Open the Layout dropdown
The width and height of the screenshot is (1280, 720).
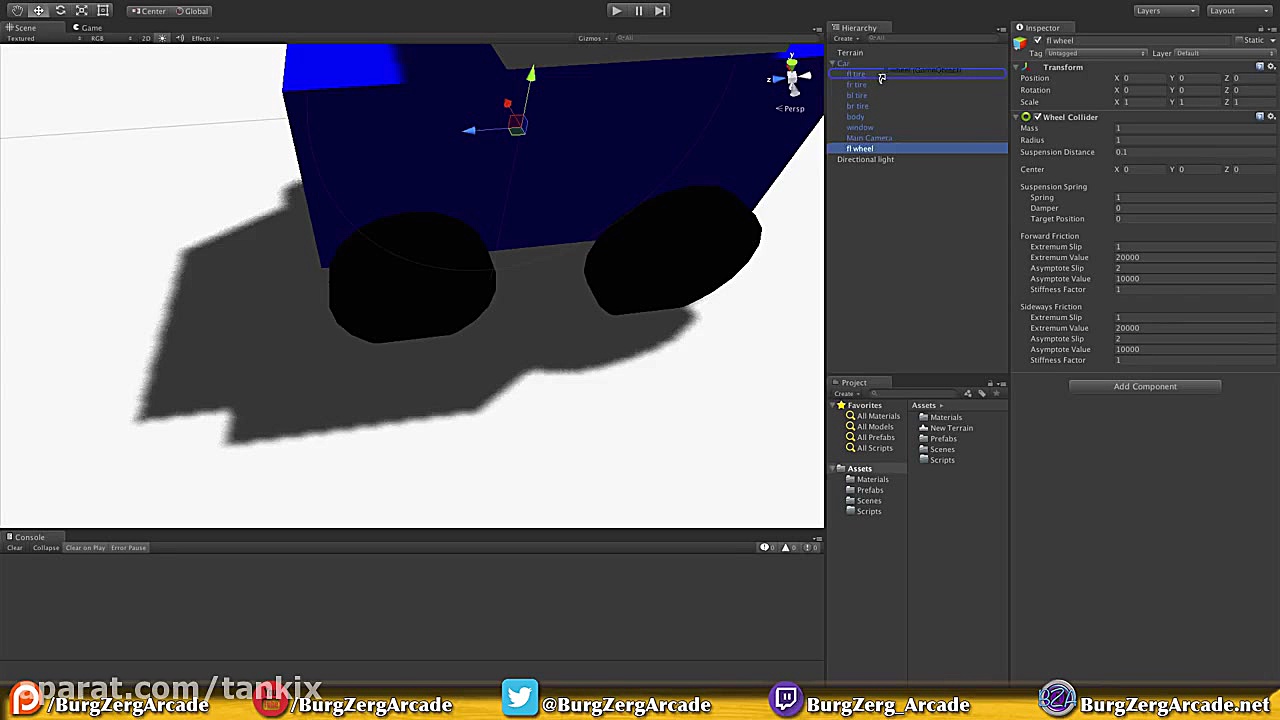1238,11
